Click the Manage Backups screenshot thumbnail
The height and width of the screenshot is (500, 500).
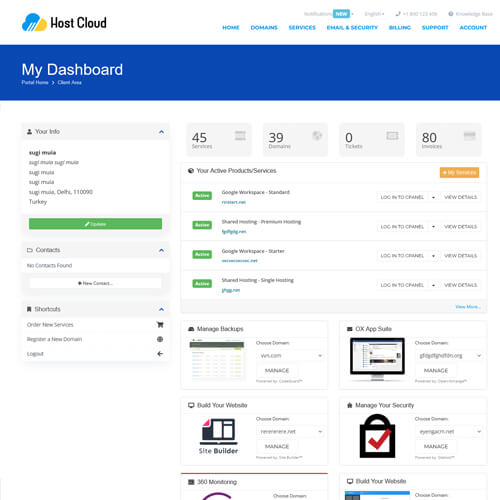(217, 360)
